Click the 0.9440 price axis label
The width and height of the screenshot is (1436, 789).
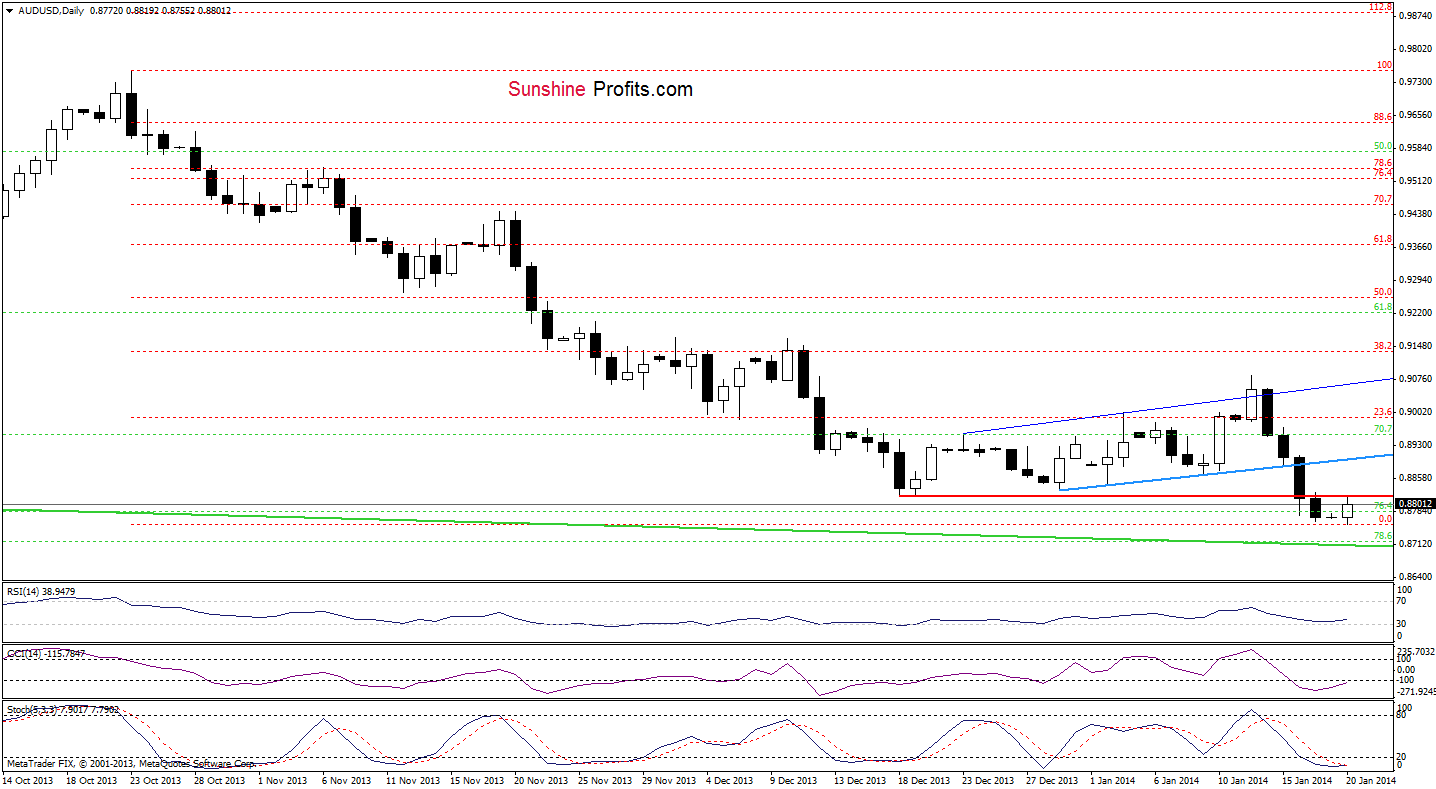click(x=1415, y=214)
